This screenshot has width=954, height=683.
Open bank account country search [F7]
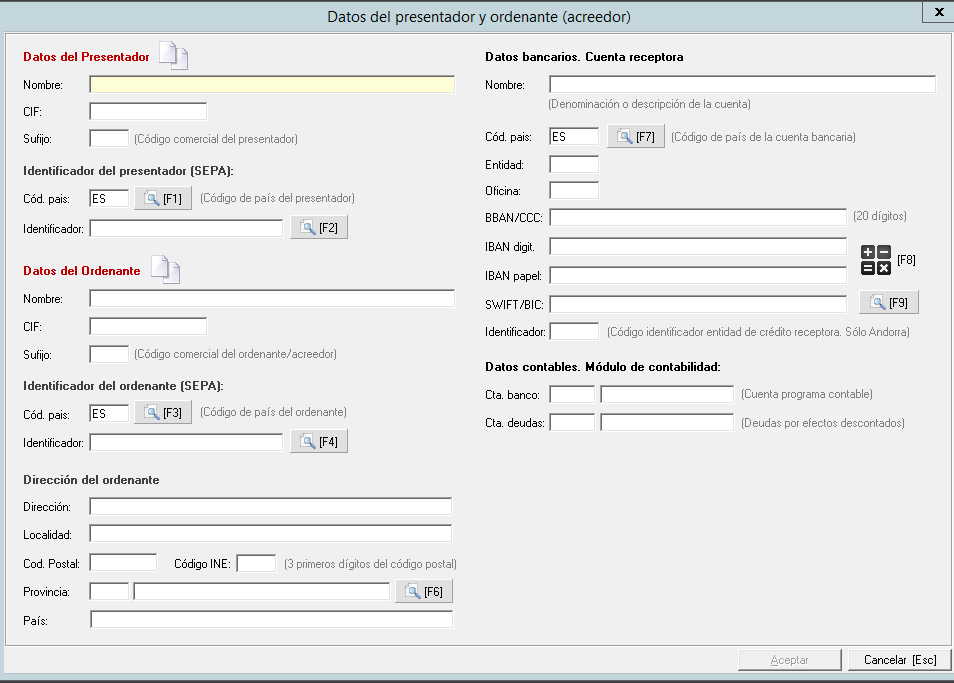point(636,137)
